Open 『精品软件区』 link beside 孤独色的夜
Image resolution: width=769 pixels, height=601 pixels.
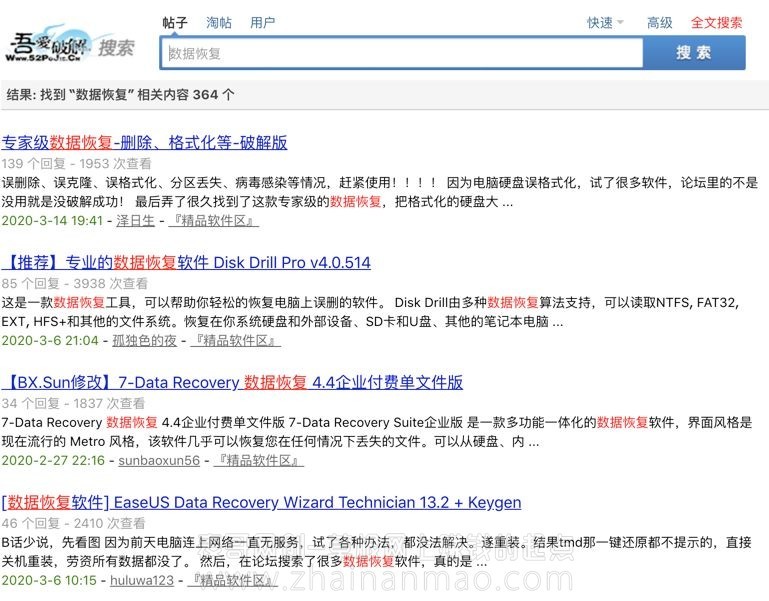coord(235,340)
